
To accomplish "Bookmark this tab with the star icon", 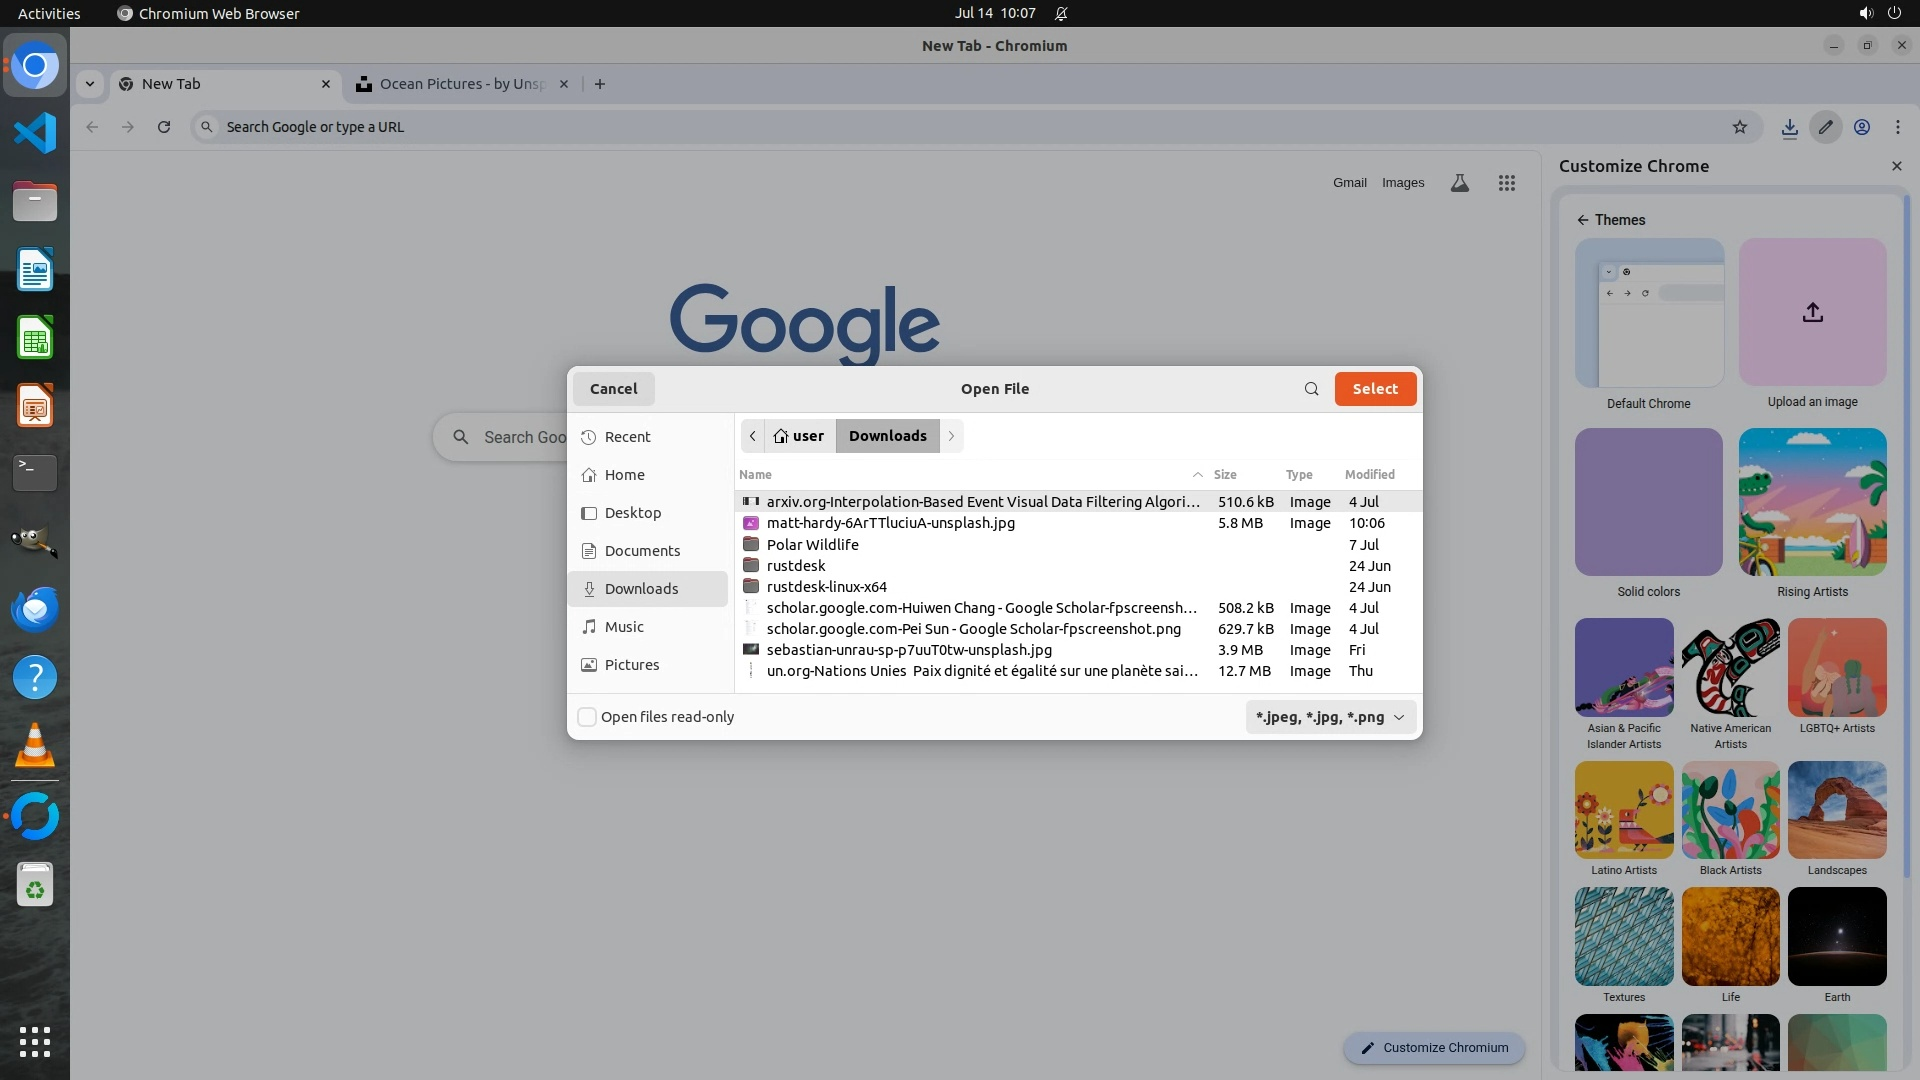I will (x=1739, y=127).
